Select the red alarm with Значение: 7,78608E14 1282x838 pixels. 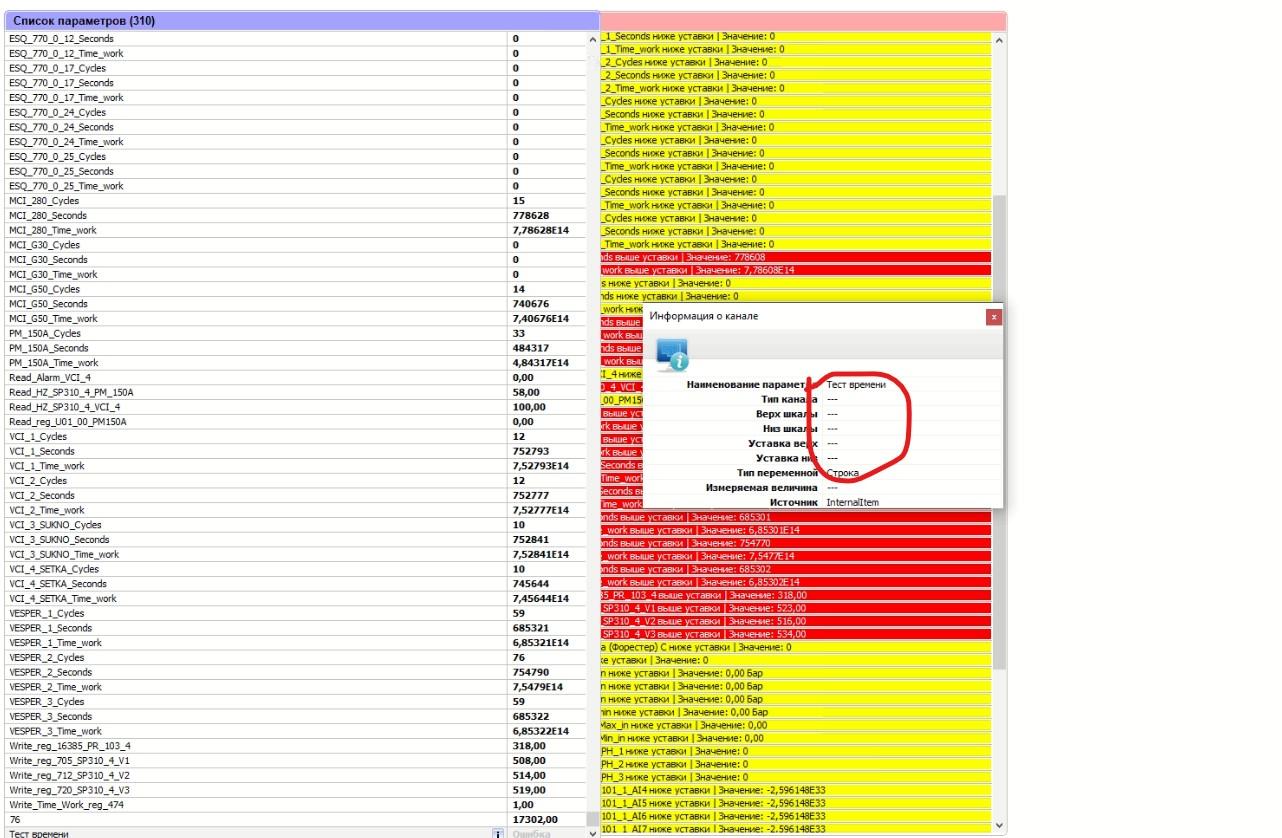(795, 270)
